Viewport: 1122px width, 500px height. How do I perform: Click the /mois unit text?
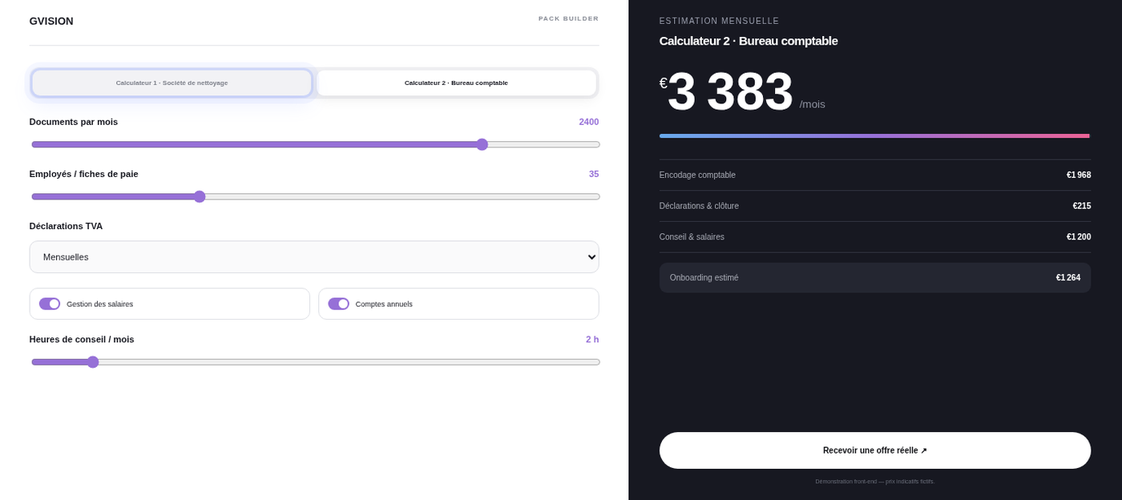(x=812, y=104)
